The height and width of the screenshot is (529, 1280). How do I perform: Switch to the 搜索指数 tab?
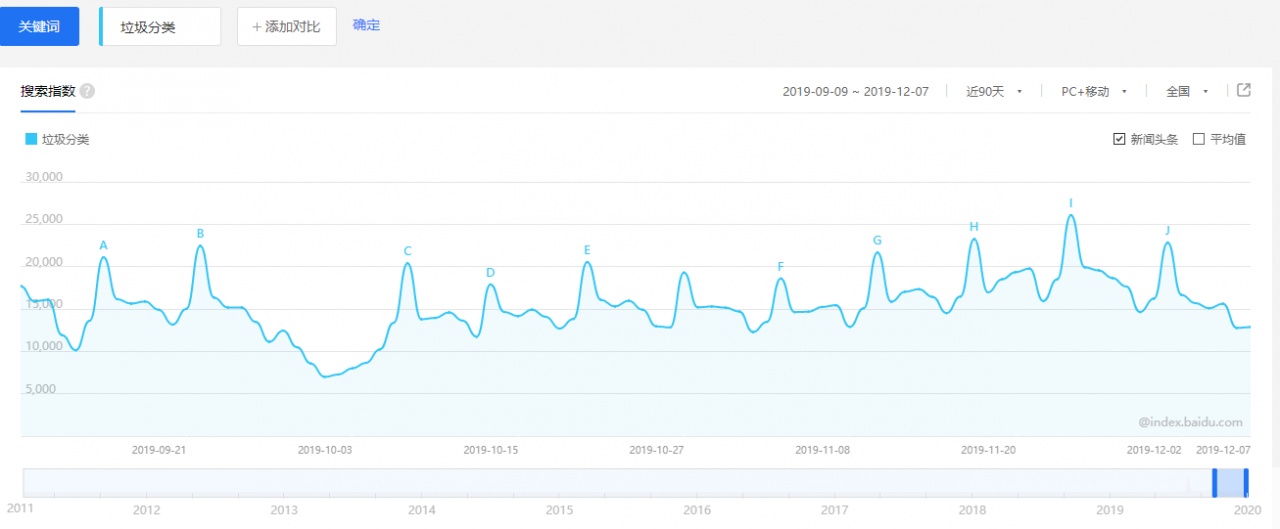click(48, 91)
